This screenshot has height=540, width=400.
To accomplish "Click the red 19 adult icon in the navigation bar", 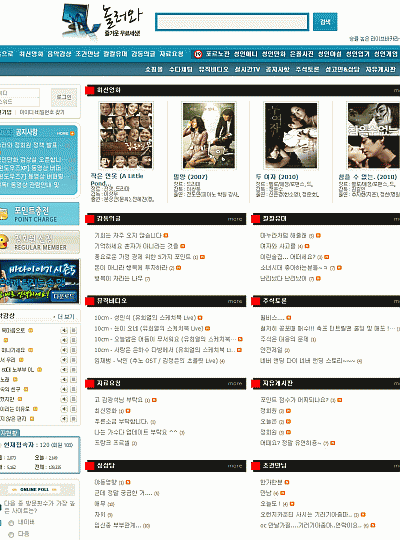I will (x=198, y=54).
